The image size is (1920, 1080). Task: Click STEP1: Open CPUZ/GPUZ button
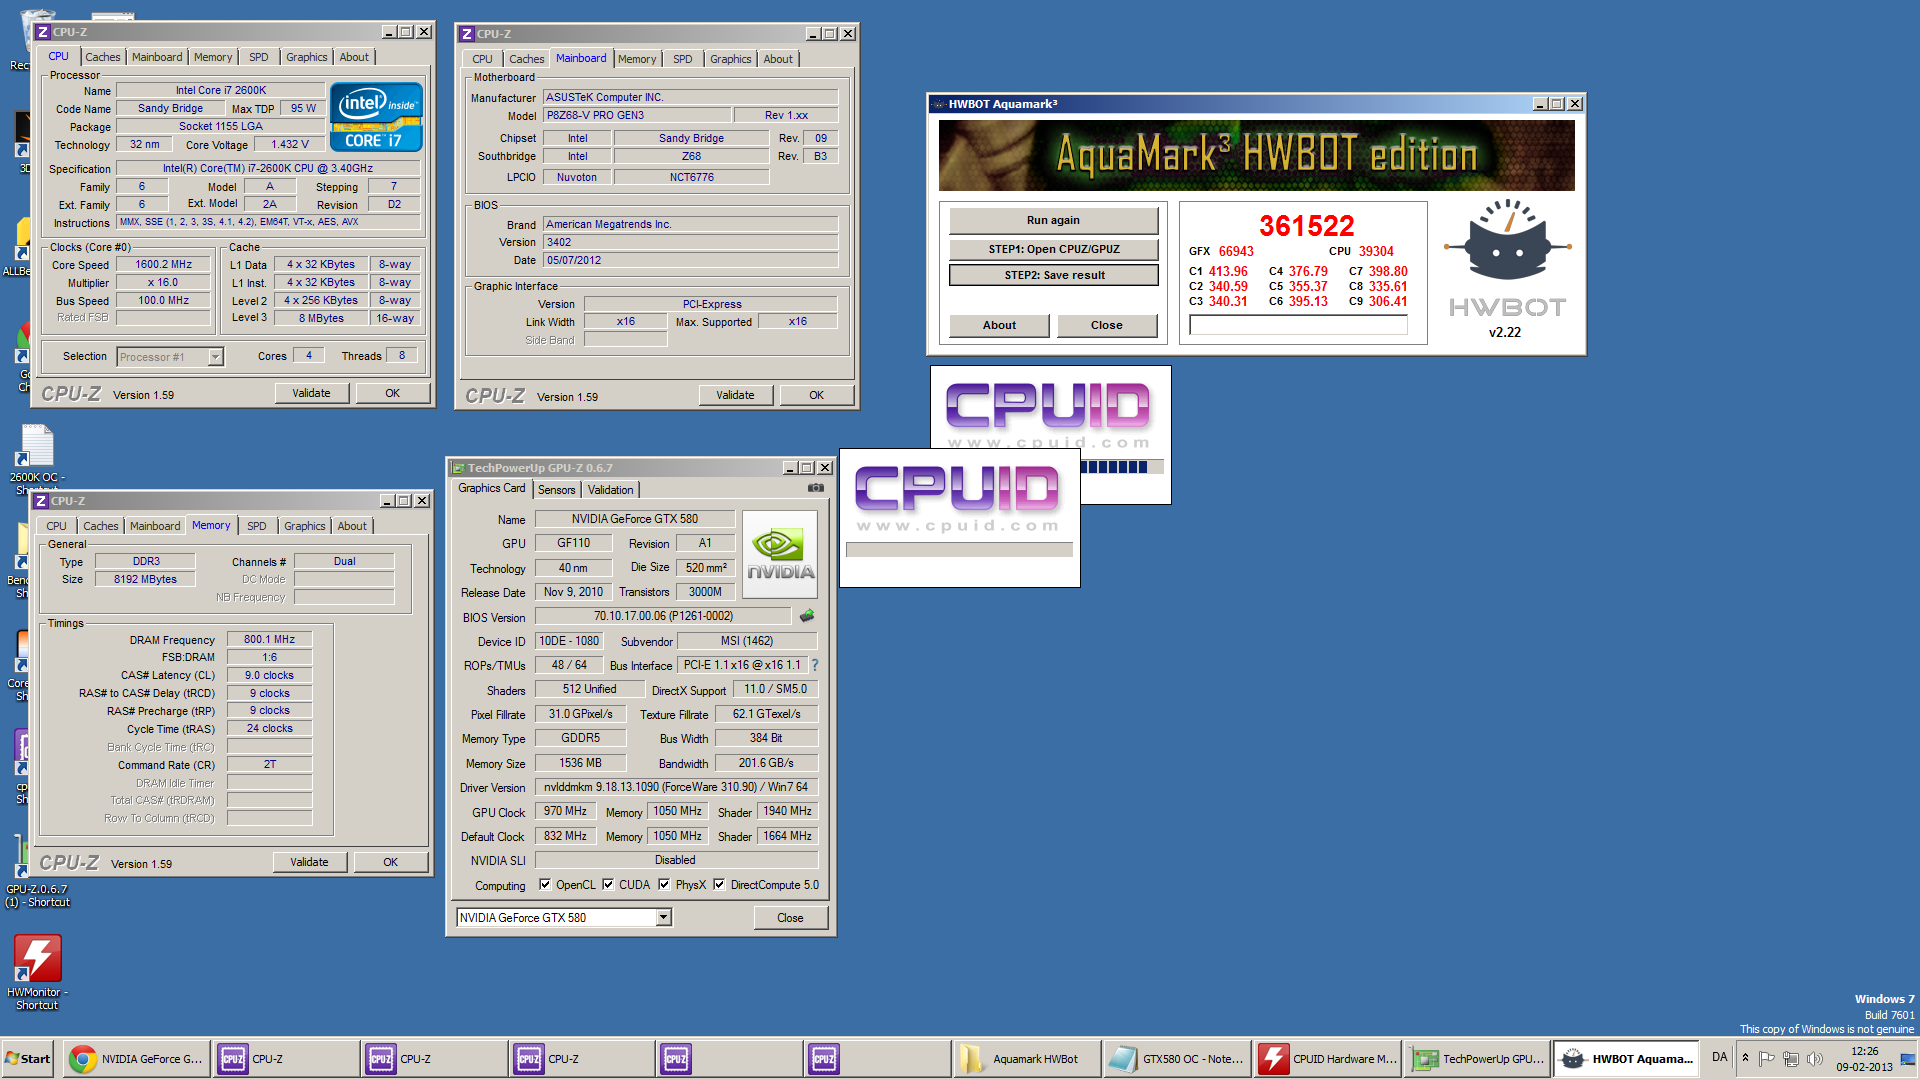click(x=1053, y=249)
